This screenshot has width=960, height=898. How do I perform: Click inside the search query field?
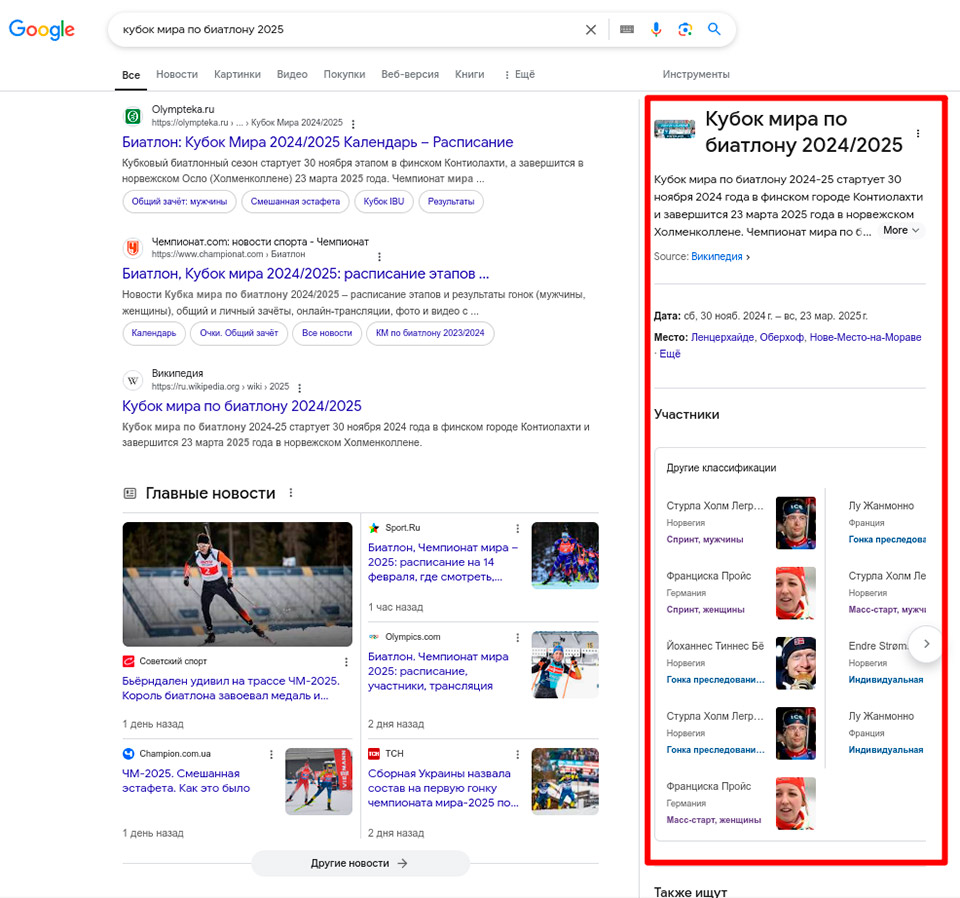[349, 29]
